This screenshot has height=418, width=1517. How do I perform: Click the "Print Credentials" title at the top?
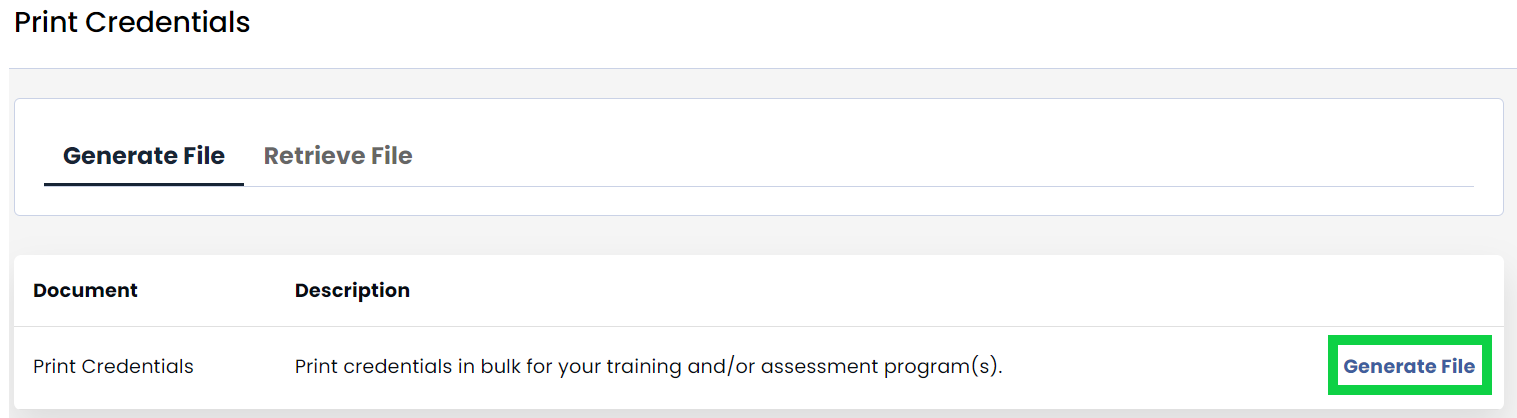tap(132, 22)
